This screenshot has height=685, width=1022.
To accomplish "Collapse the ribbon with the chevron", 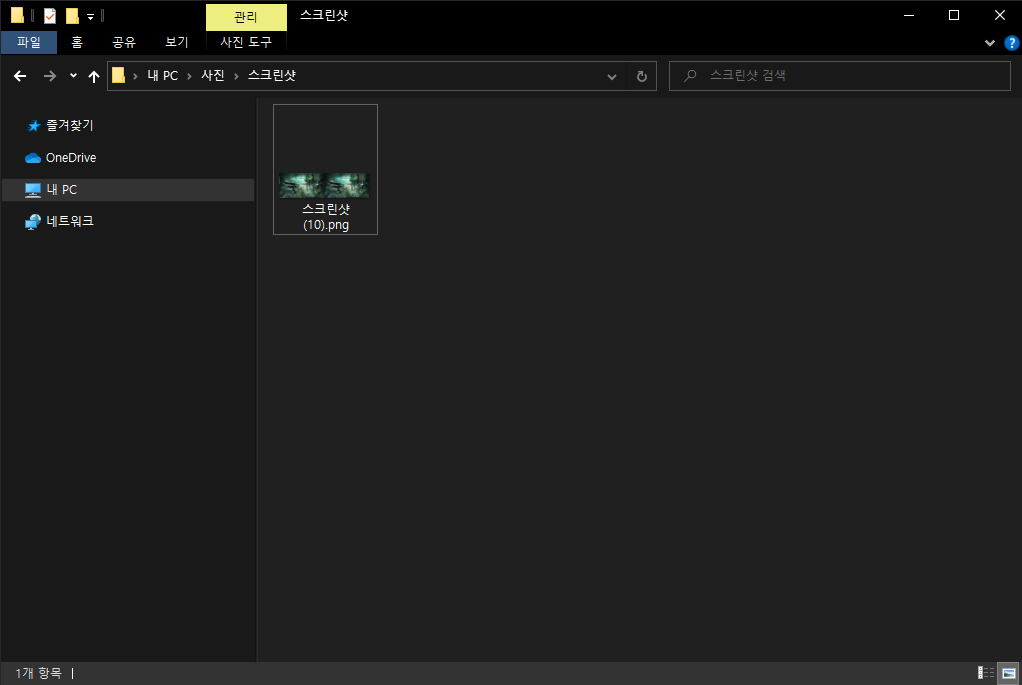I will click(x=989, y=42).
